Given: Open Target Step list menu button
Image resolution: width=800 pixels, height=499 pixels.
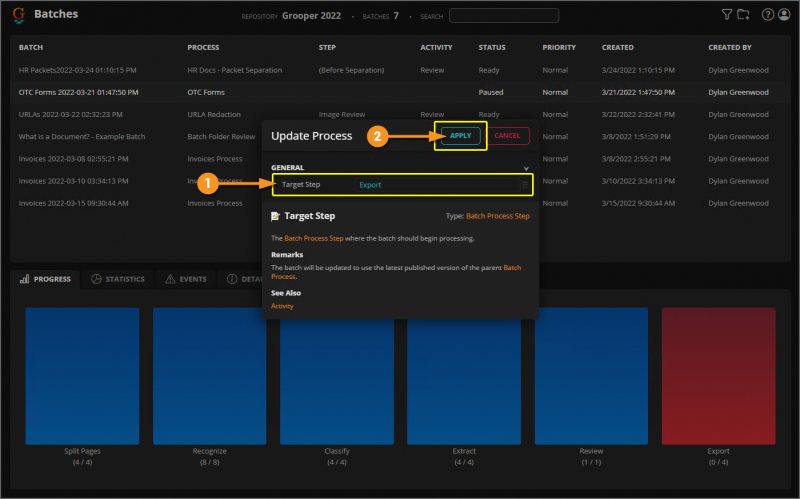Looking at the screenshot, I should pos(524,185).
